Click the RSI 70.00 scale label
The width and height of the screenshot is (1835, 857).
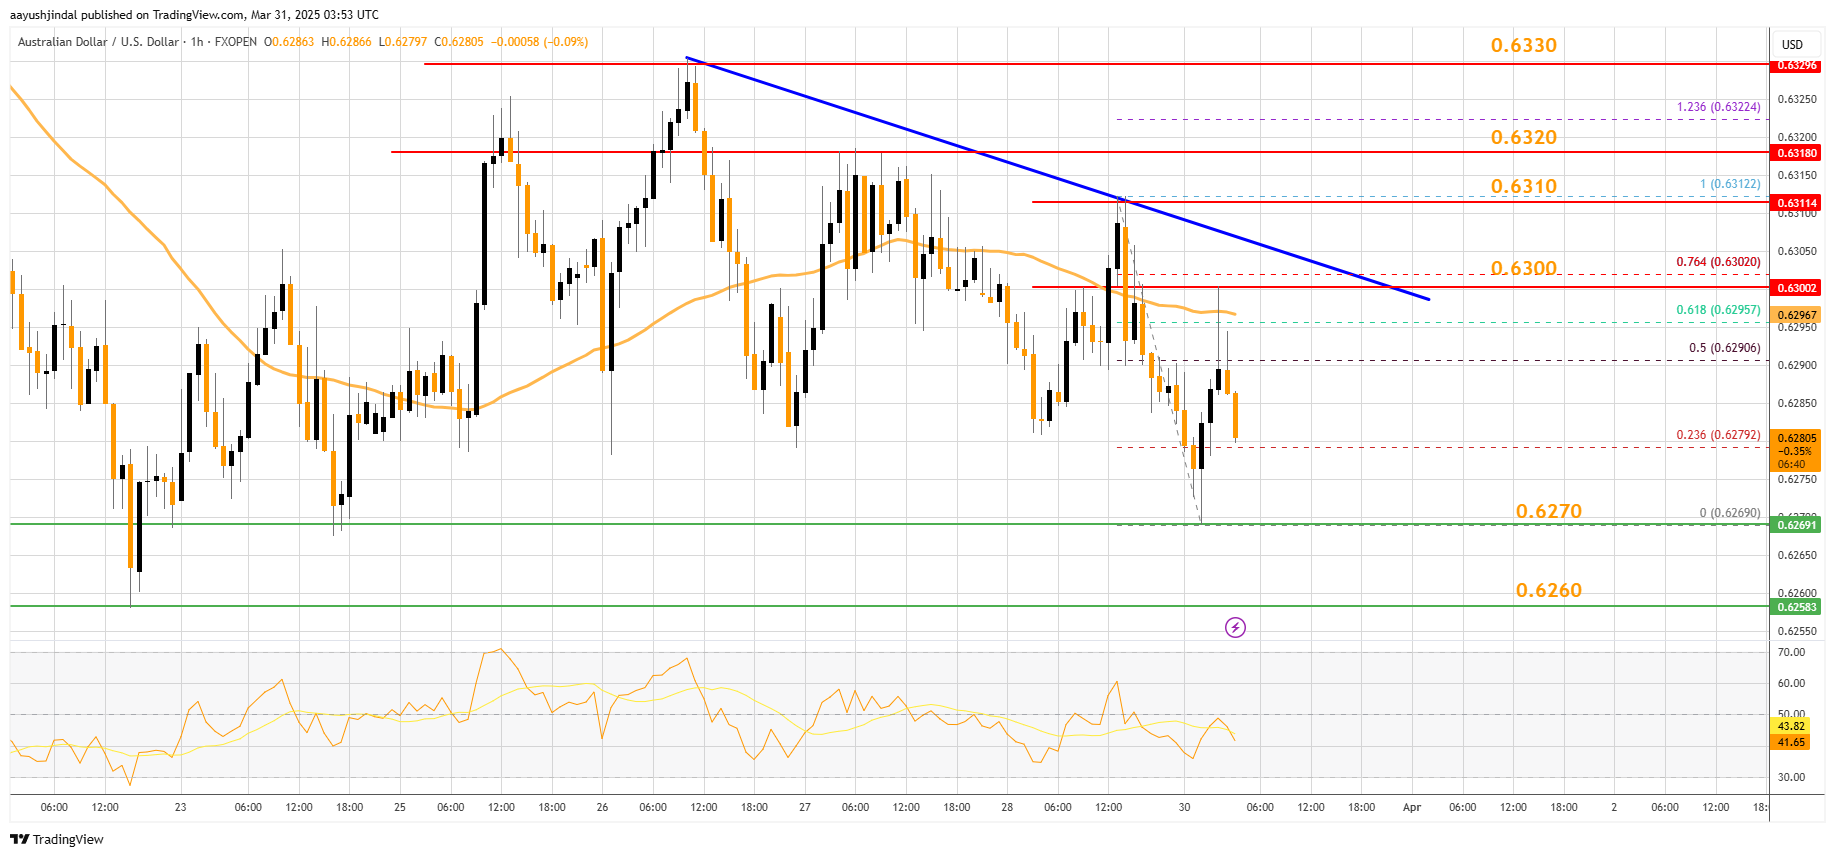(1791, 652)
